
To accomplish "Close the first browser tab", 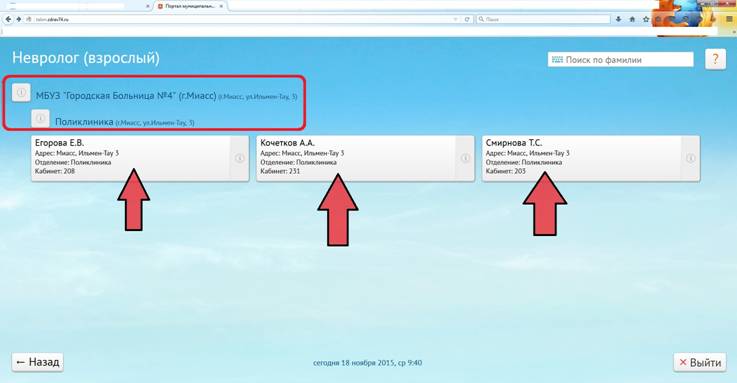I will (148, 6).
